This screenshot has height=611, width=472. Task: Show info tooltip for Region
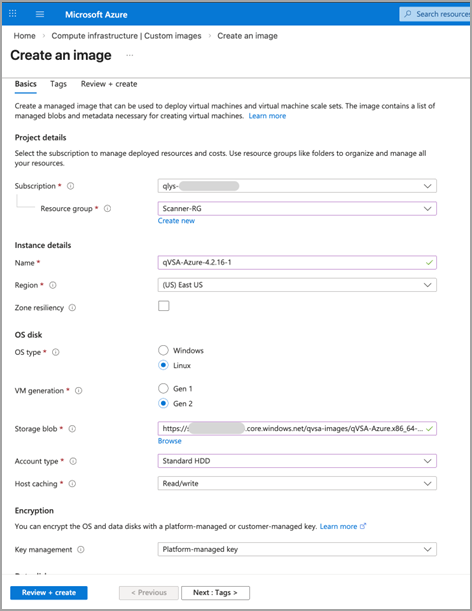click(53, 285)
